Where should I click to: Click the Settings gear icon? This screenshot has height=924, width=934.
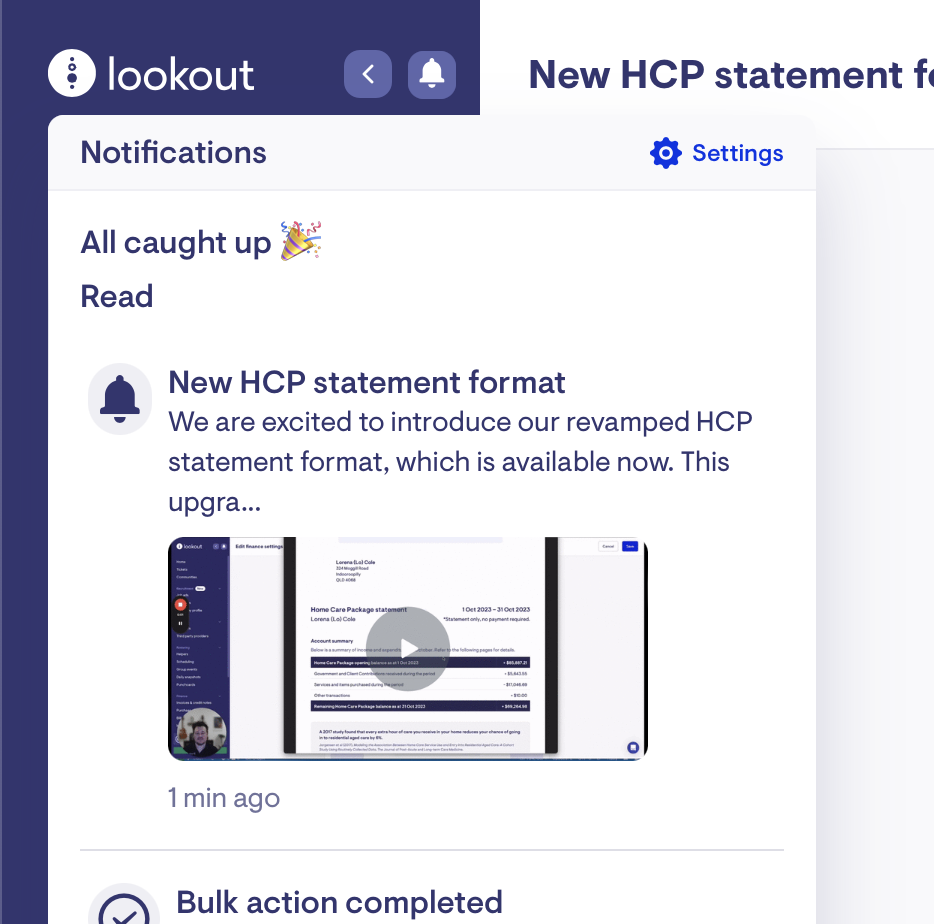665,153
